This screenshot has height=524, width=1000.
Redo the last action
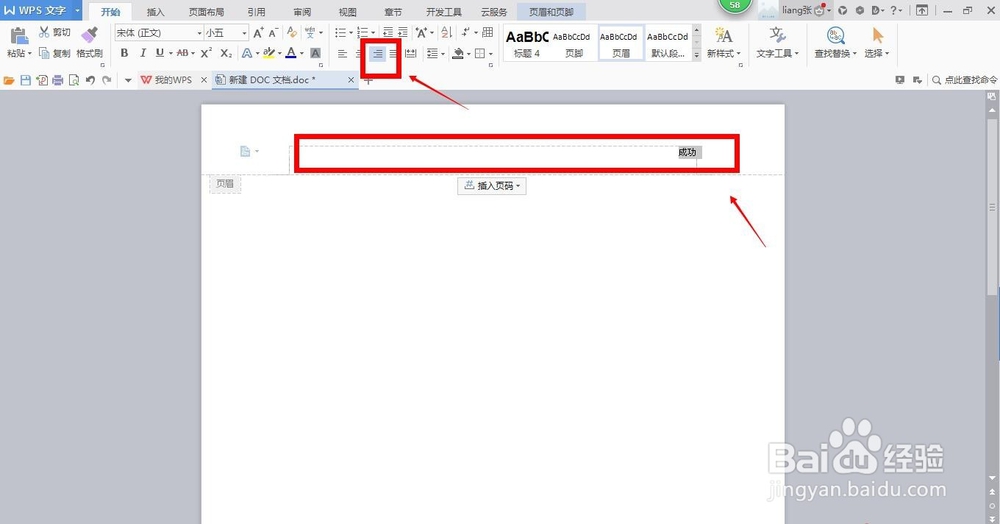tap(107, 80)
